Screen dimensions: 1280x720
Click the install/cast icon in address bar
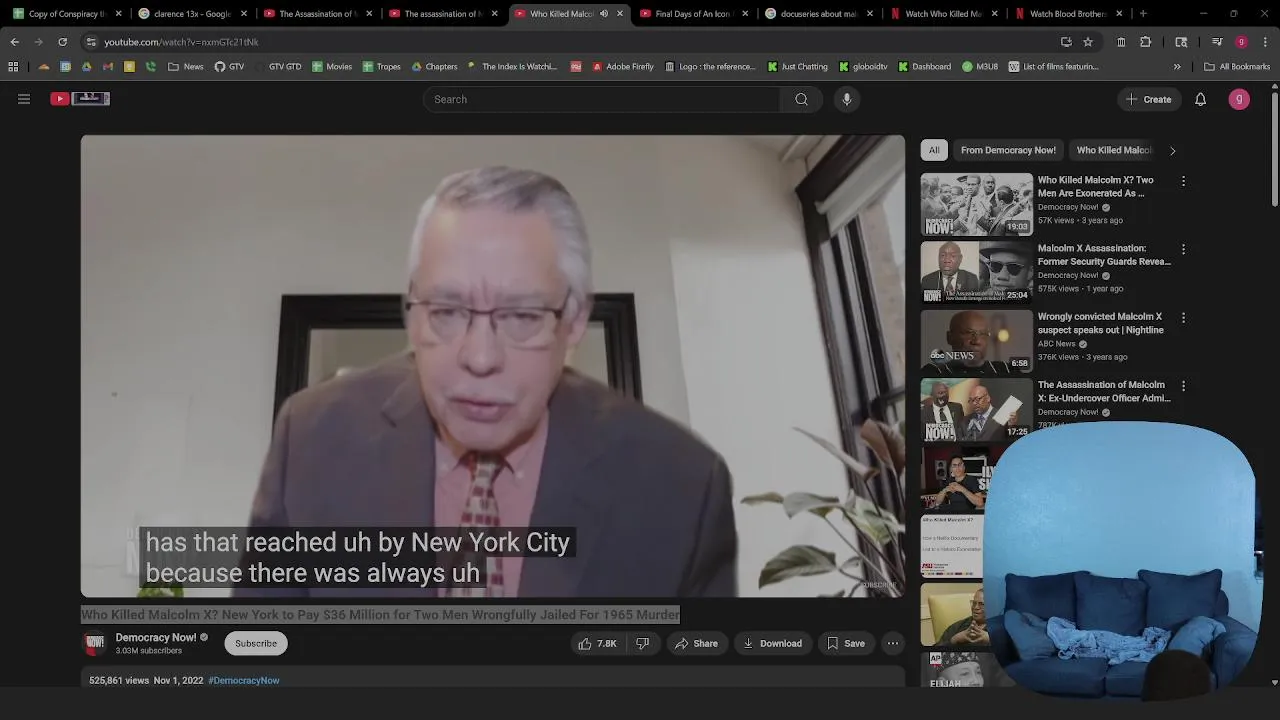click(x=1066, y=42)
